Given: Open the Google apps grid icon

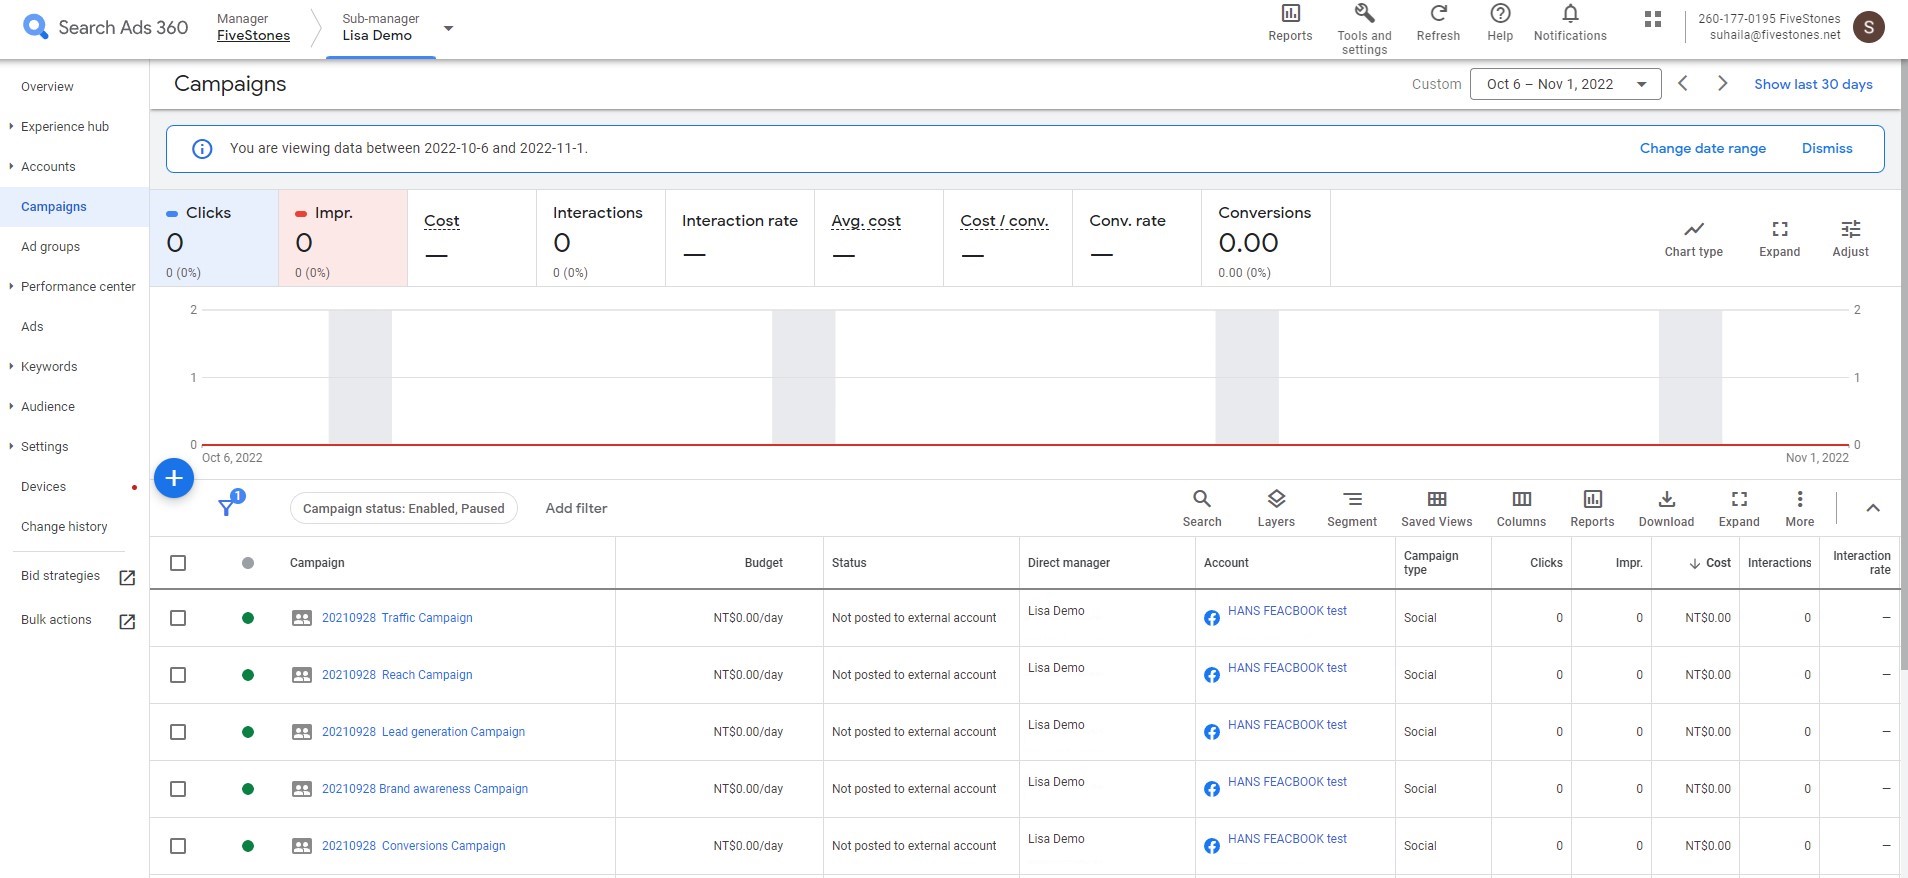Looking at the screenshot, I should coord(1653,19).
